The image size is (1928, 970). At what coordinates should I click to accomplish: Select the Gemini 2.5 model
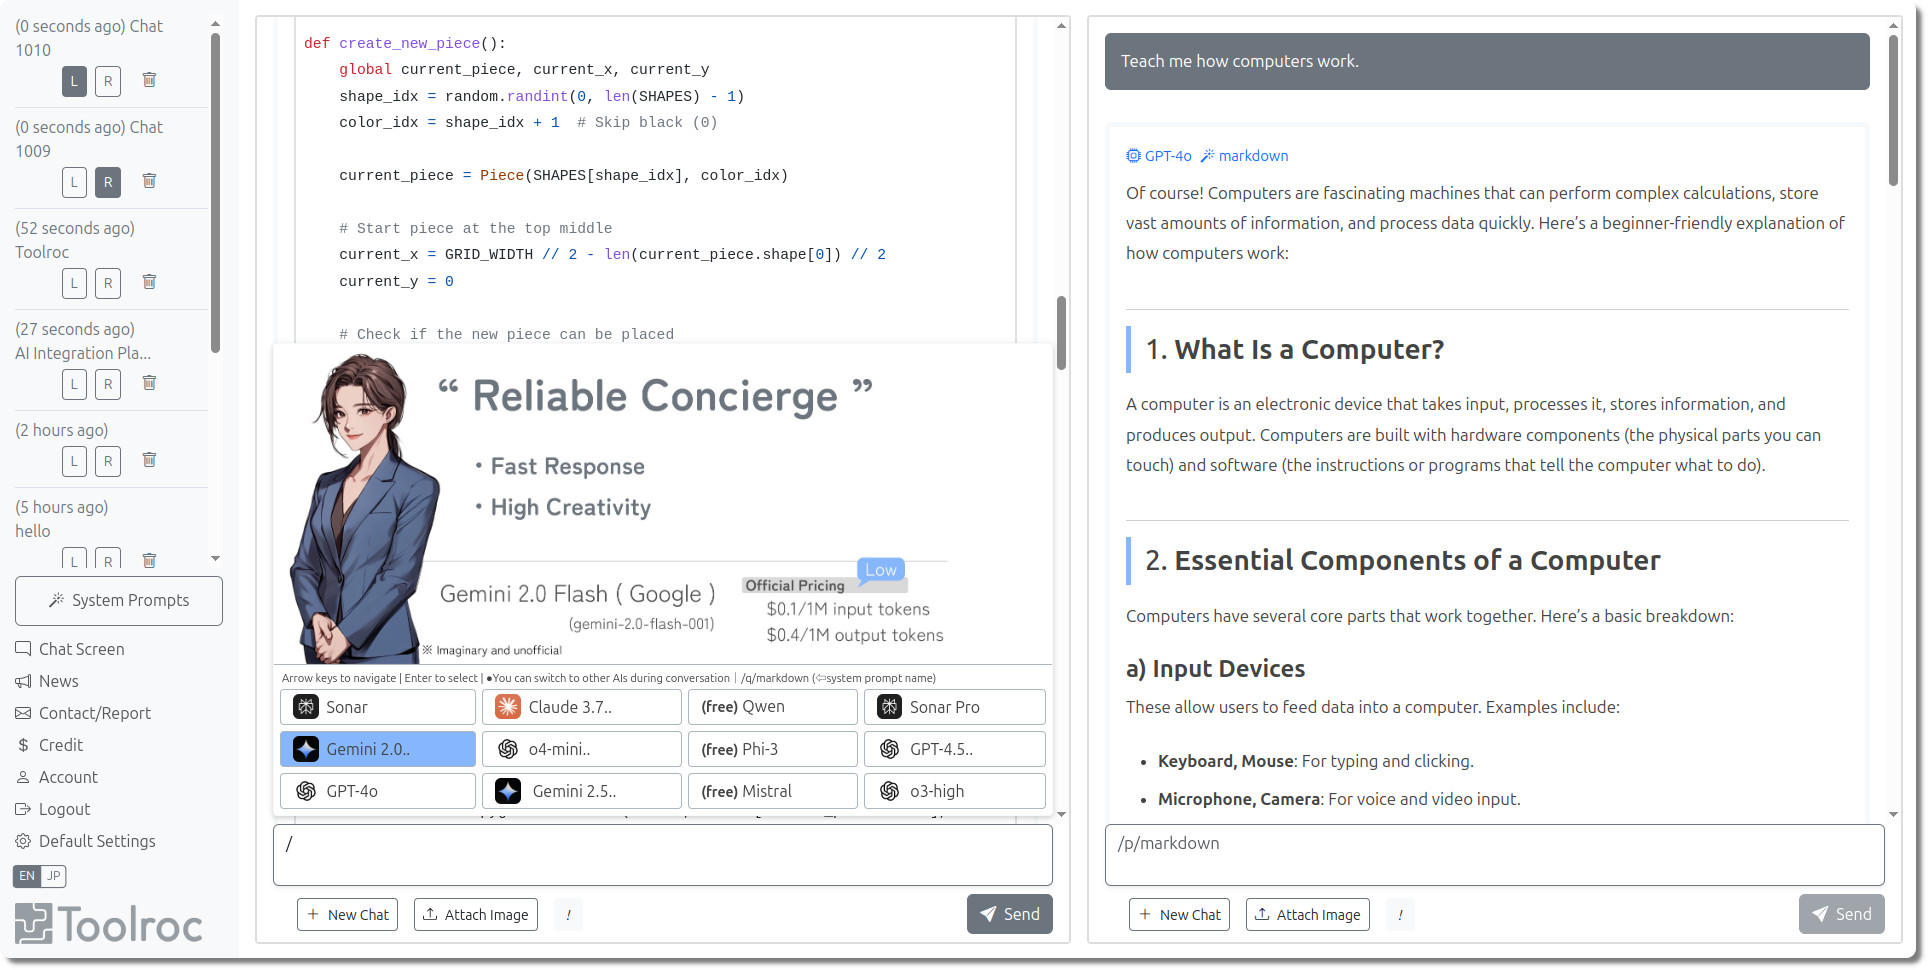click(x=582, y=791)
